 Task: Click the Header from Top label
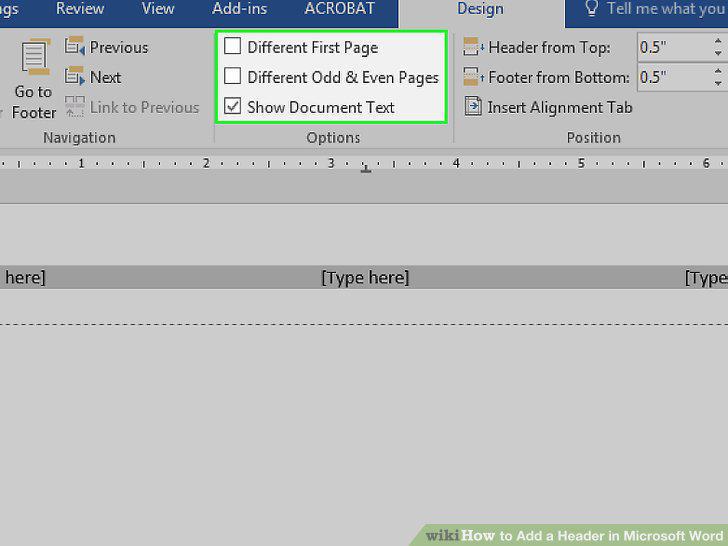pos(549,48)
